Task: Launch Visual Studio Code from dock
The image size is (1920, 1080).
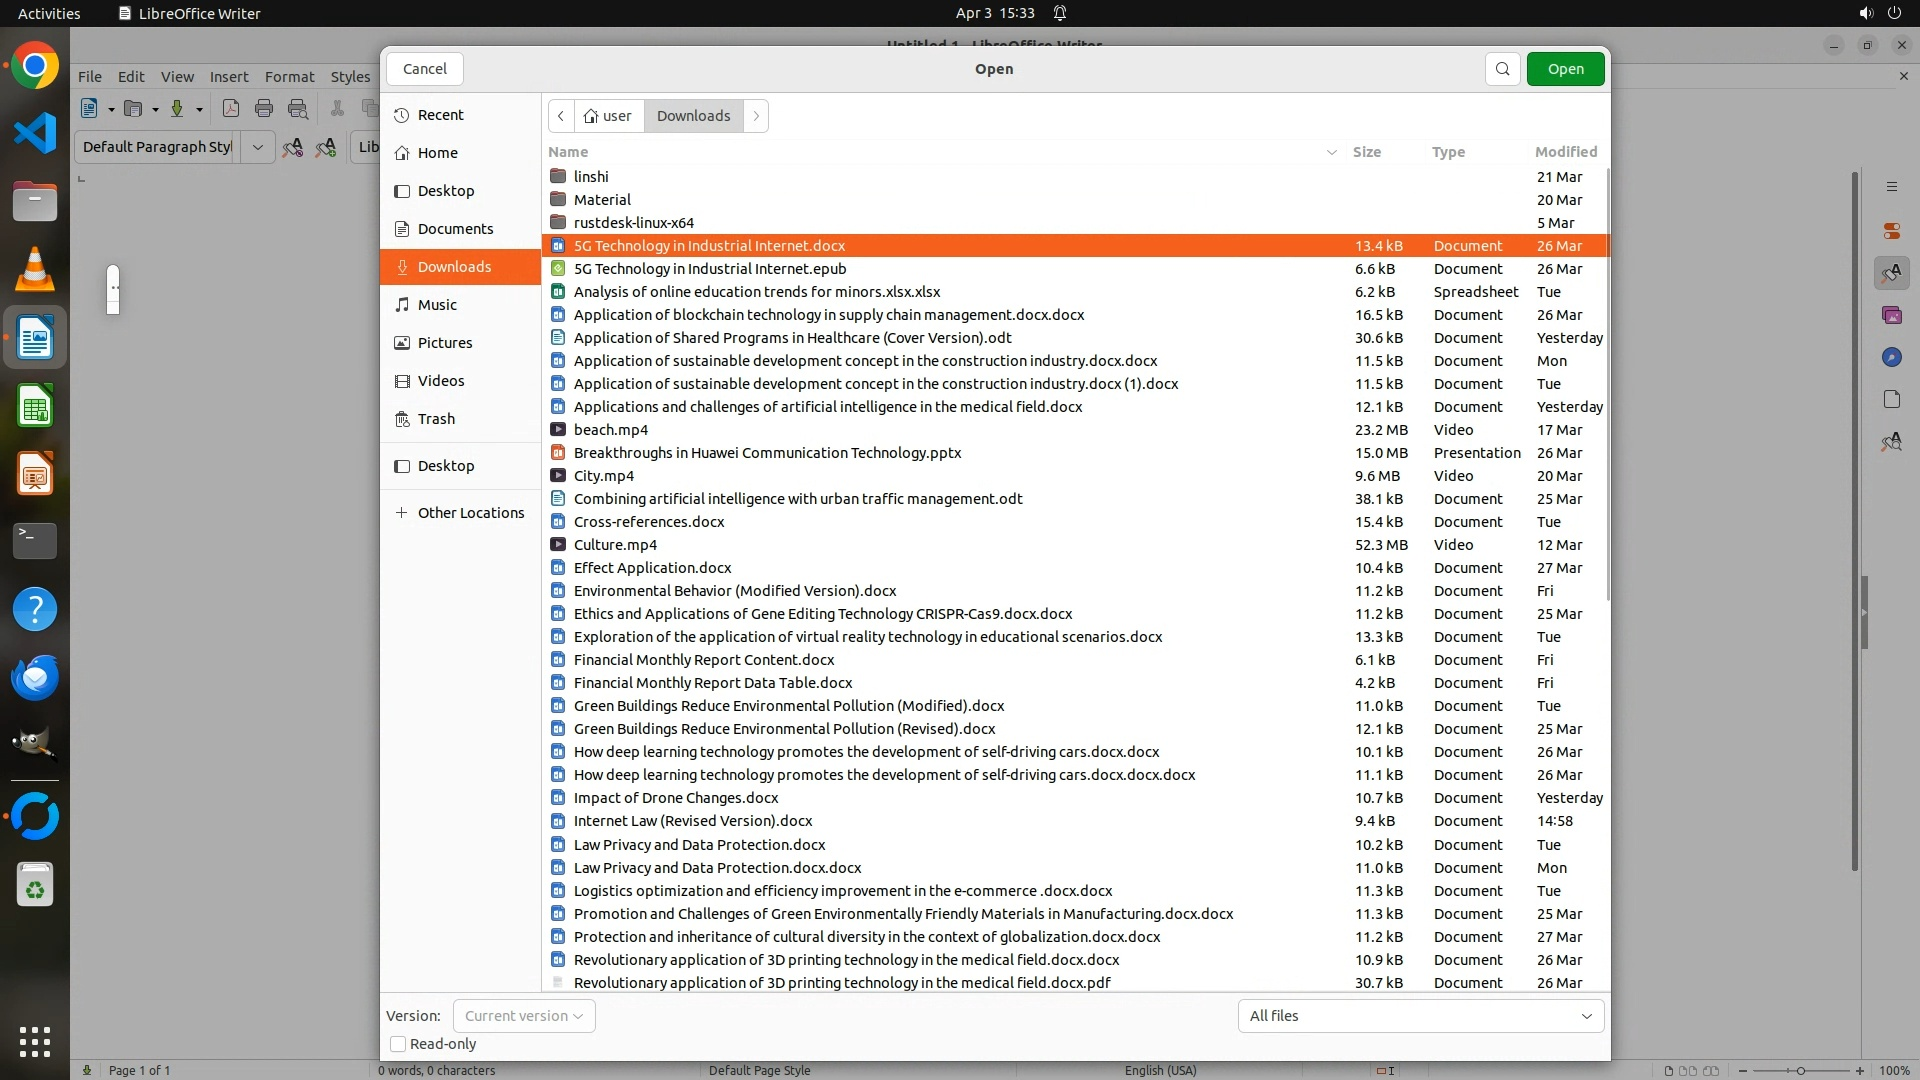Action: (x=35, y=133)
